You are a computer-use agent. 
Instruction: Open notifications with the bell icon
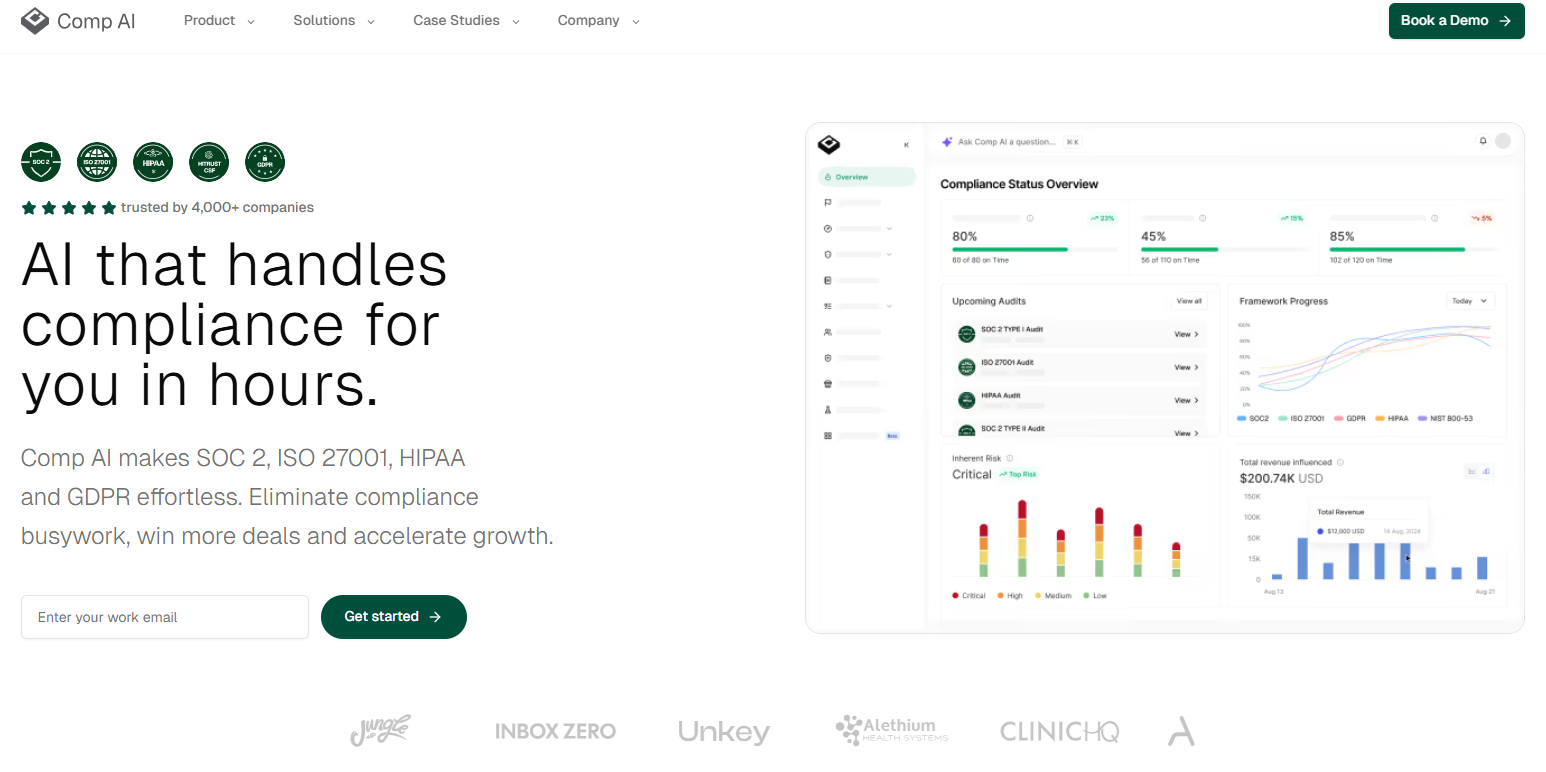point(1483,141)
